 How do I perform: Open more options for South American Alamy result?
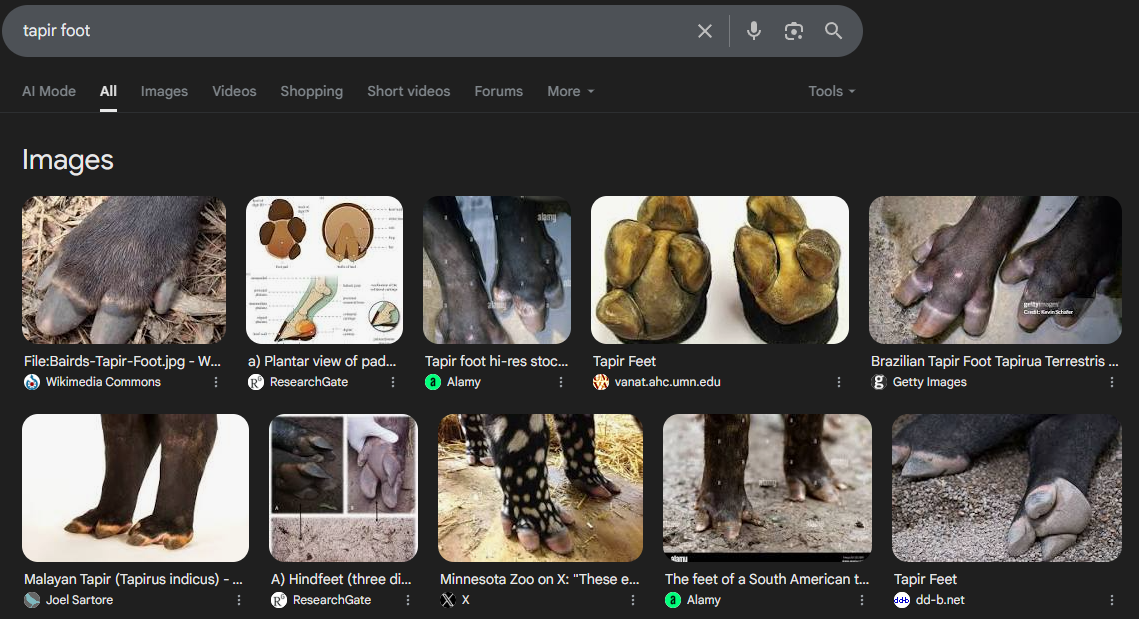(862, 599)
